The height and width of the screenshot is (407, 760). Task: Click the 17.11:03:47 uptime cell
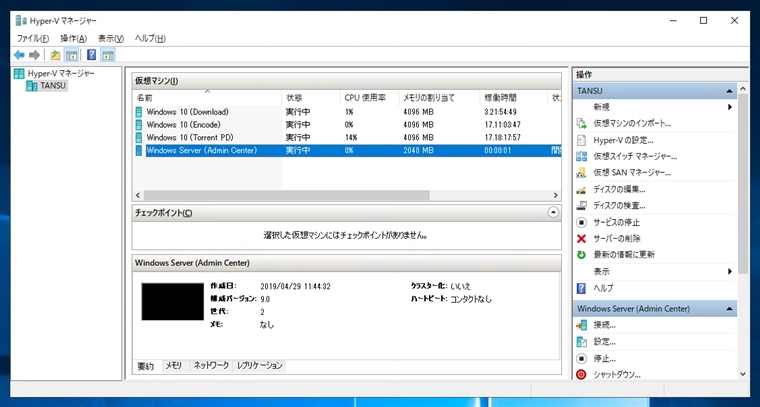coord(502,125)
